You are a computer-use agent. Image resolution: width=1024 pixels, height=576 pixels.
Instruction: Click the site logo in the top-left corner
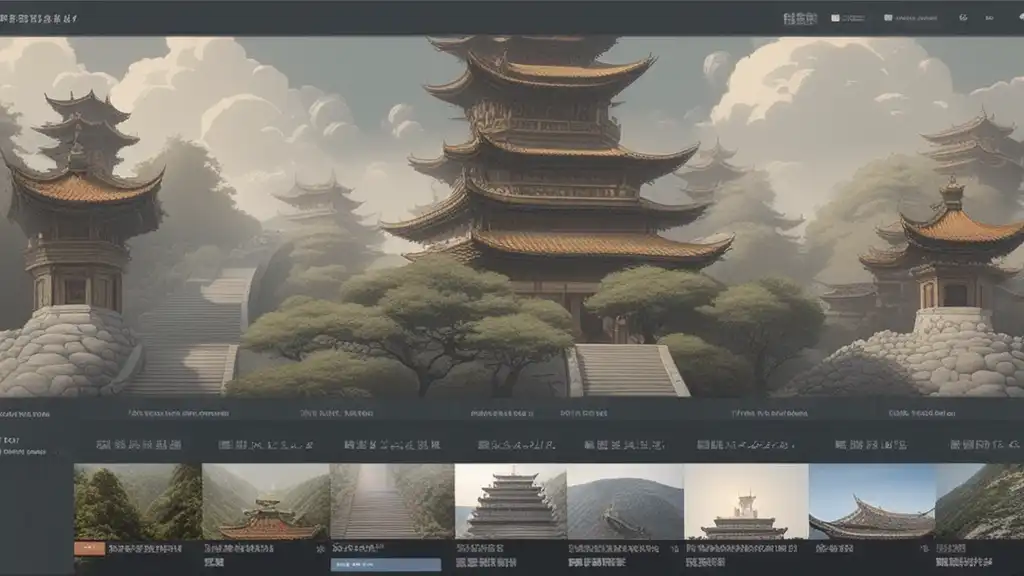click(41, 18)
